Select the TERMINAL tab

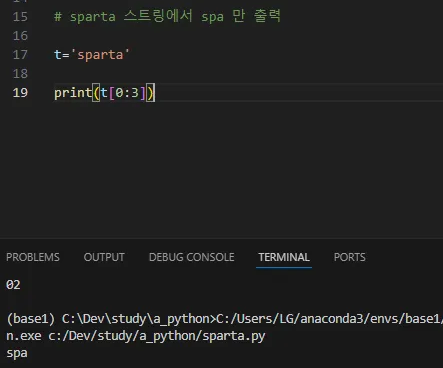point(284,257)
